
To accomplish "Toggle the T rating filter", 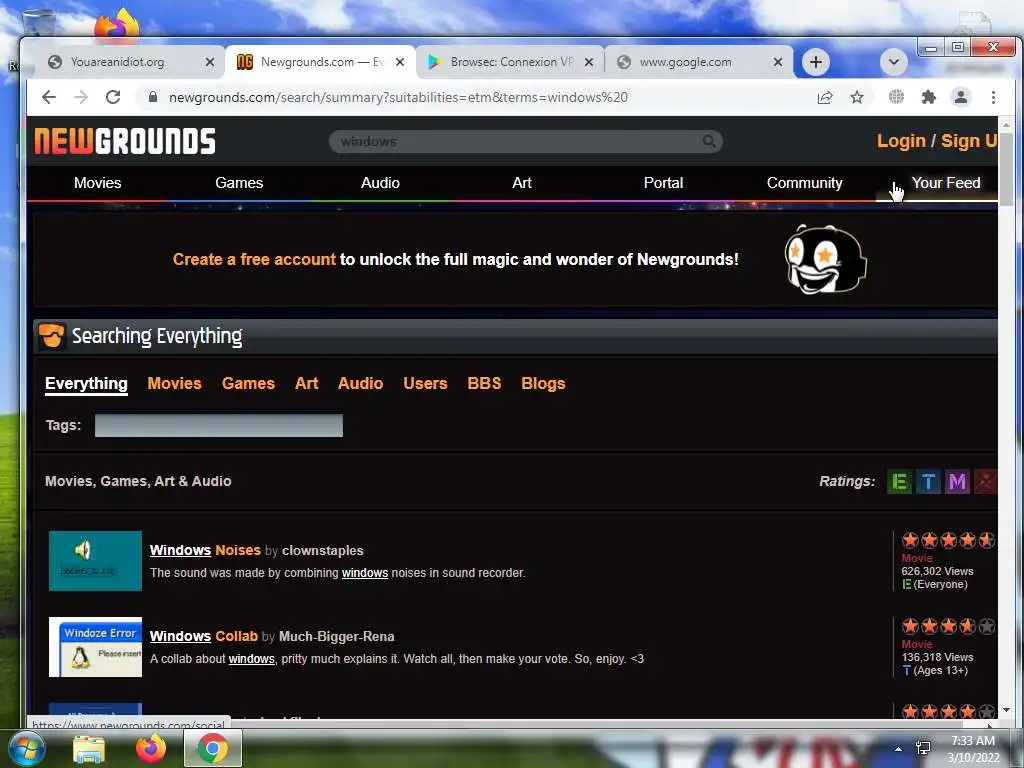I will (928, 482).
